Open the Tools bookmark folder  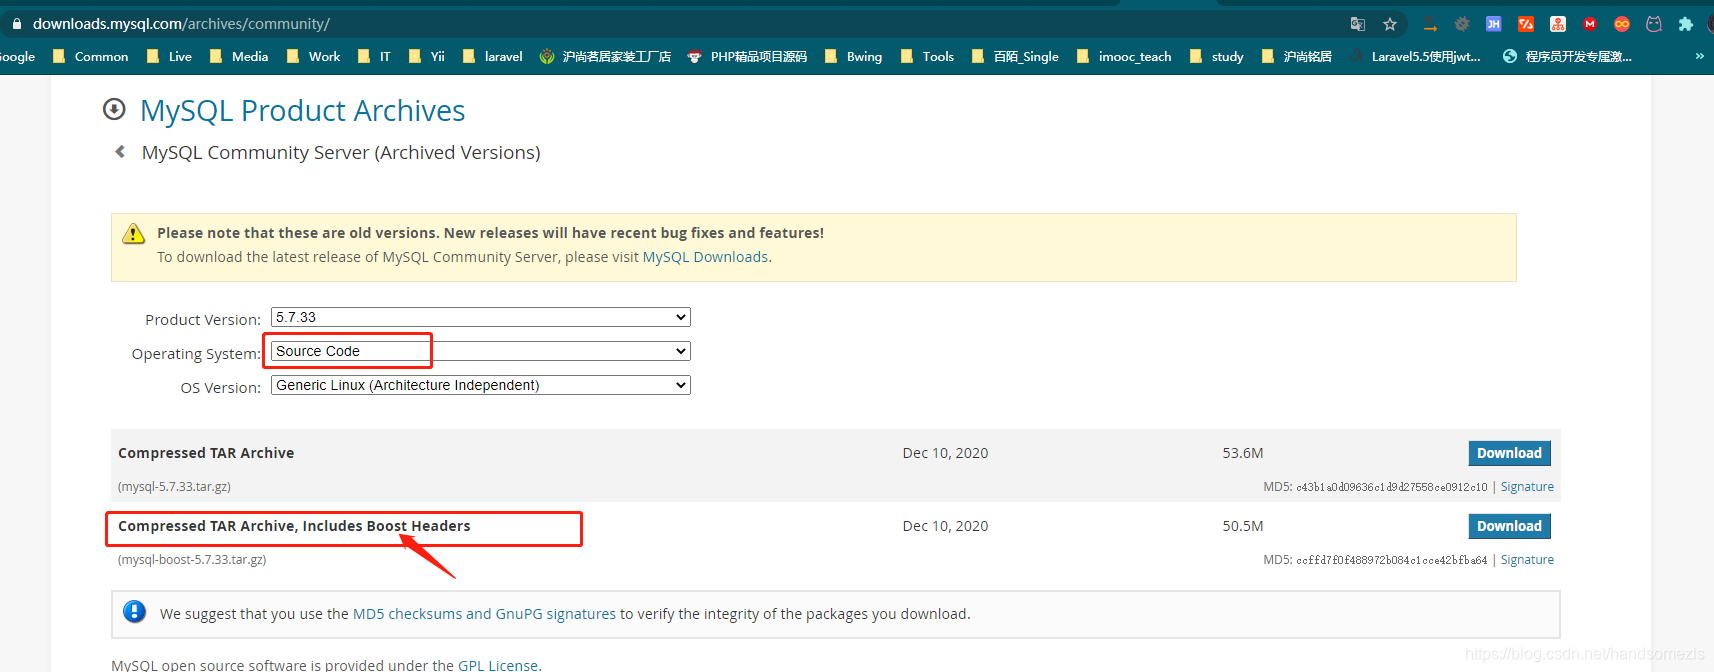click(x=927, y=57)
